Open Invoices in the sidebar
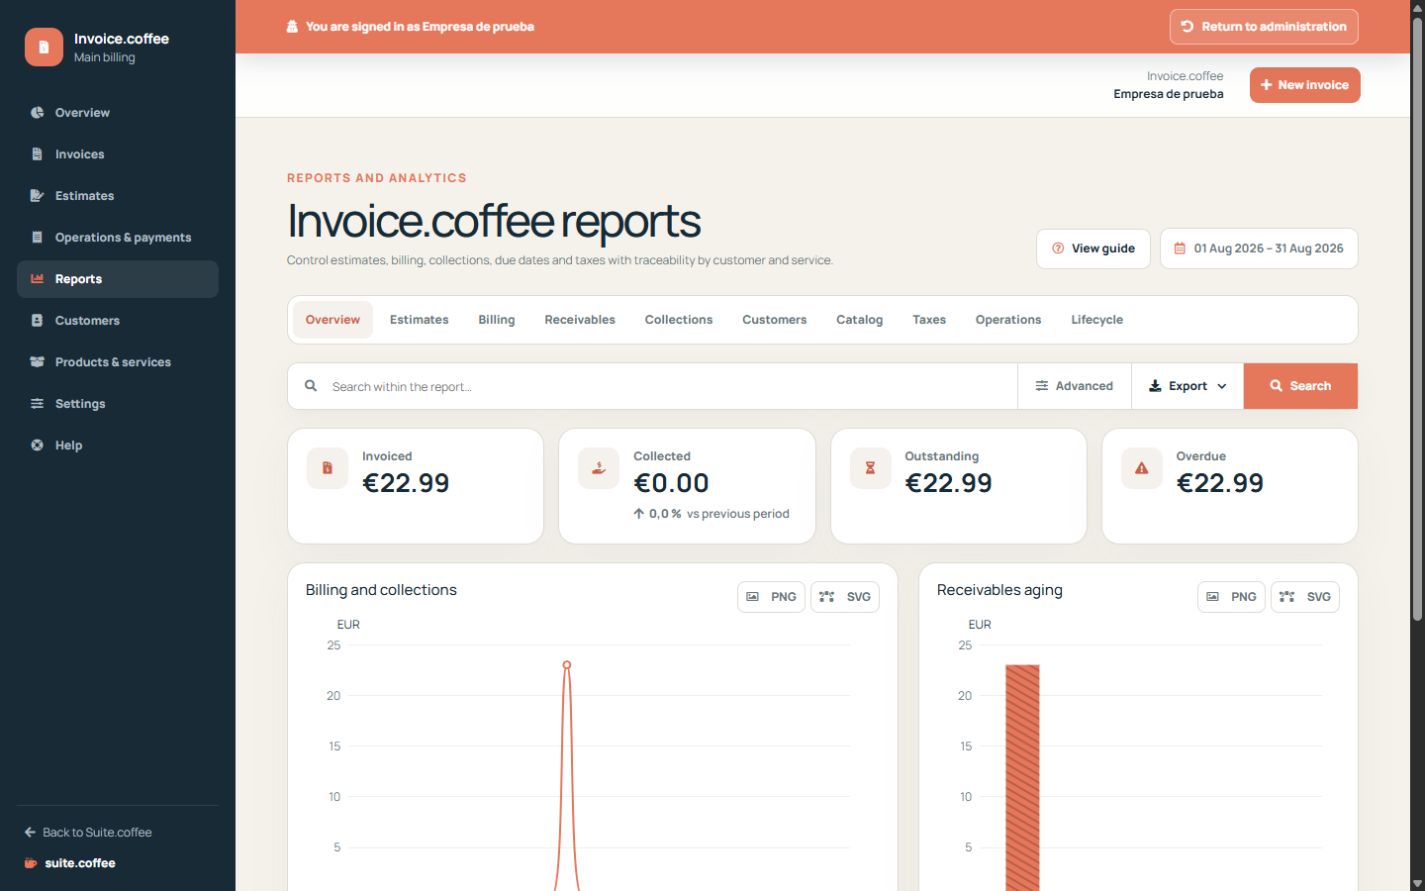Image resolution: width=1425 pixels, height=891 pixels. [118, 154]
